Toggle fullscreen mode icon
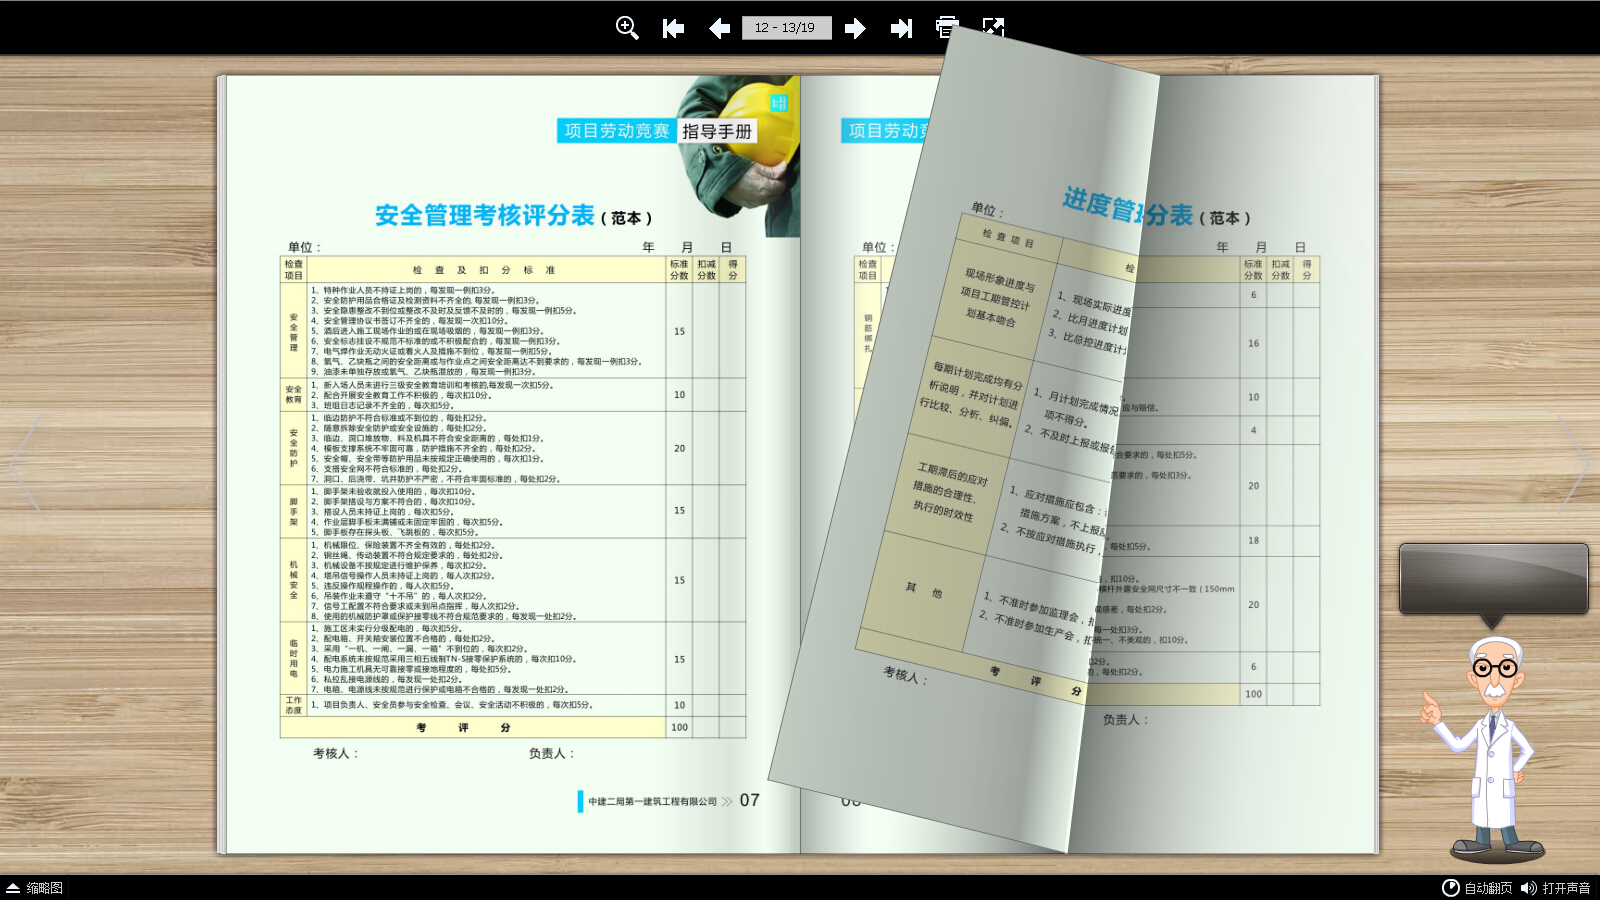Image resolution: width=1600 pixels, height=900 pixels. 993,27
